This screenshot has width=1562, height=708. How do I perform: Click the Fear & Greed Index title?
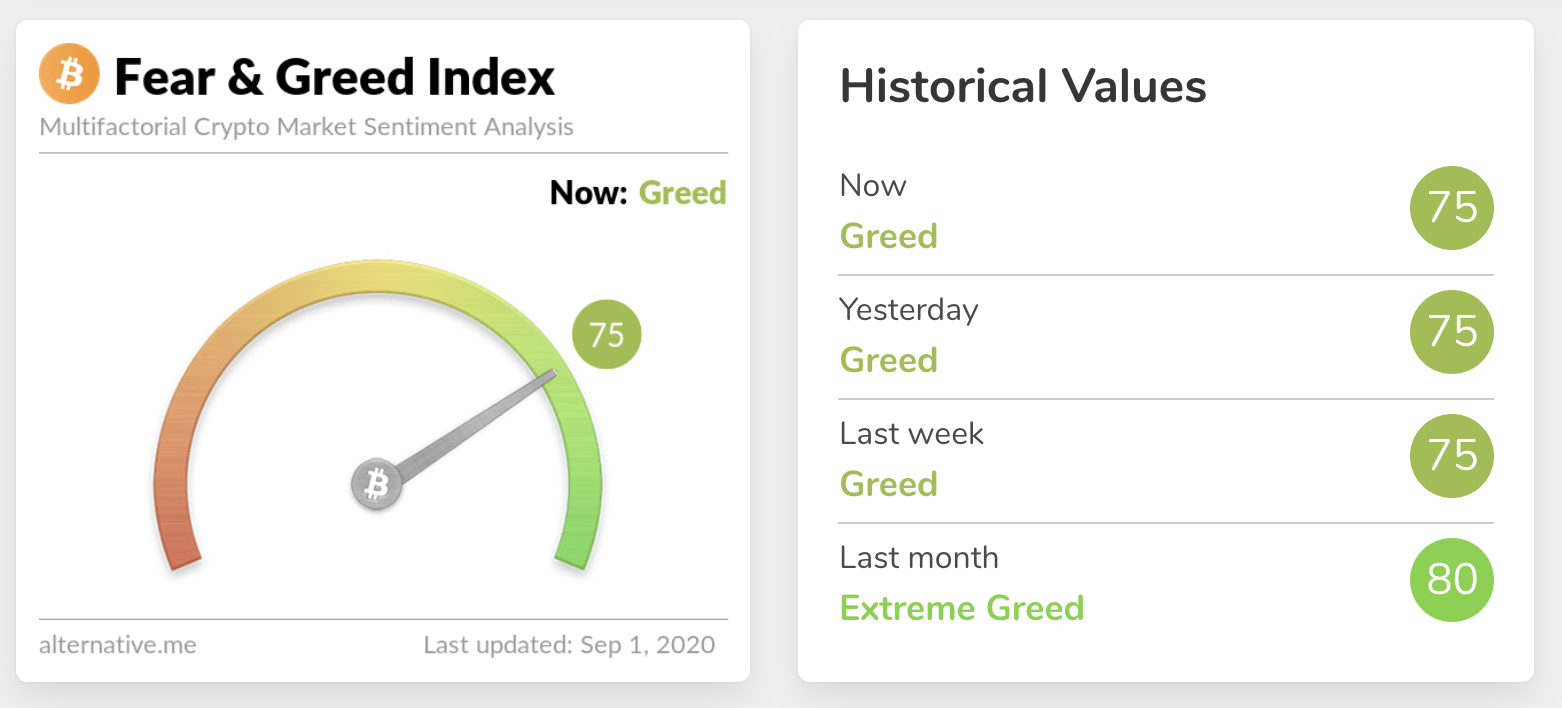pos(334,78)
